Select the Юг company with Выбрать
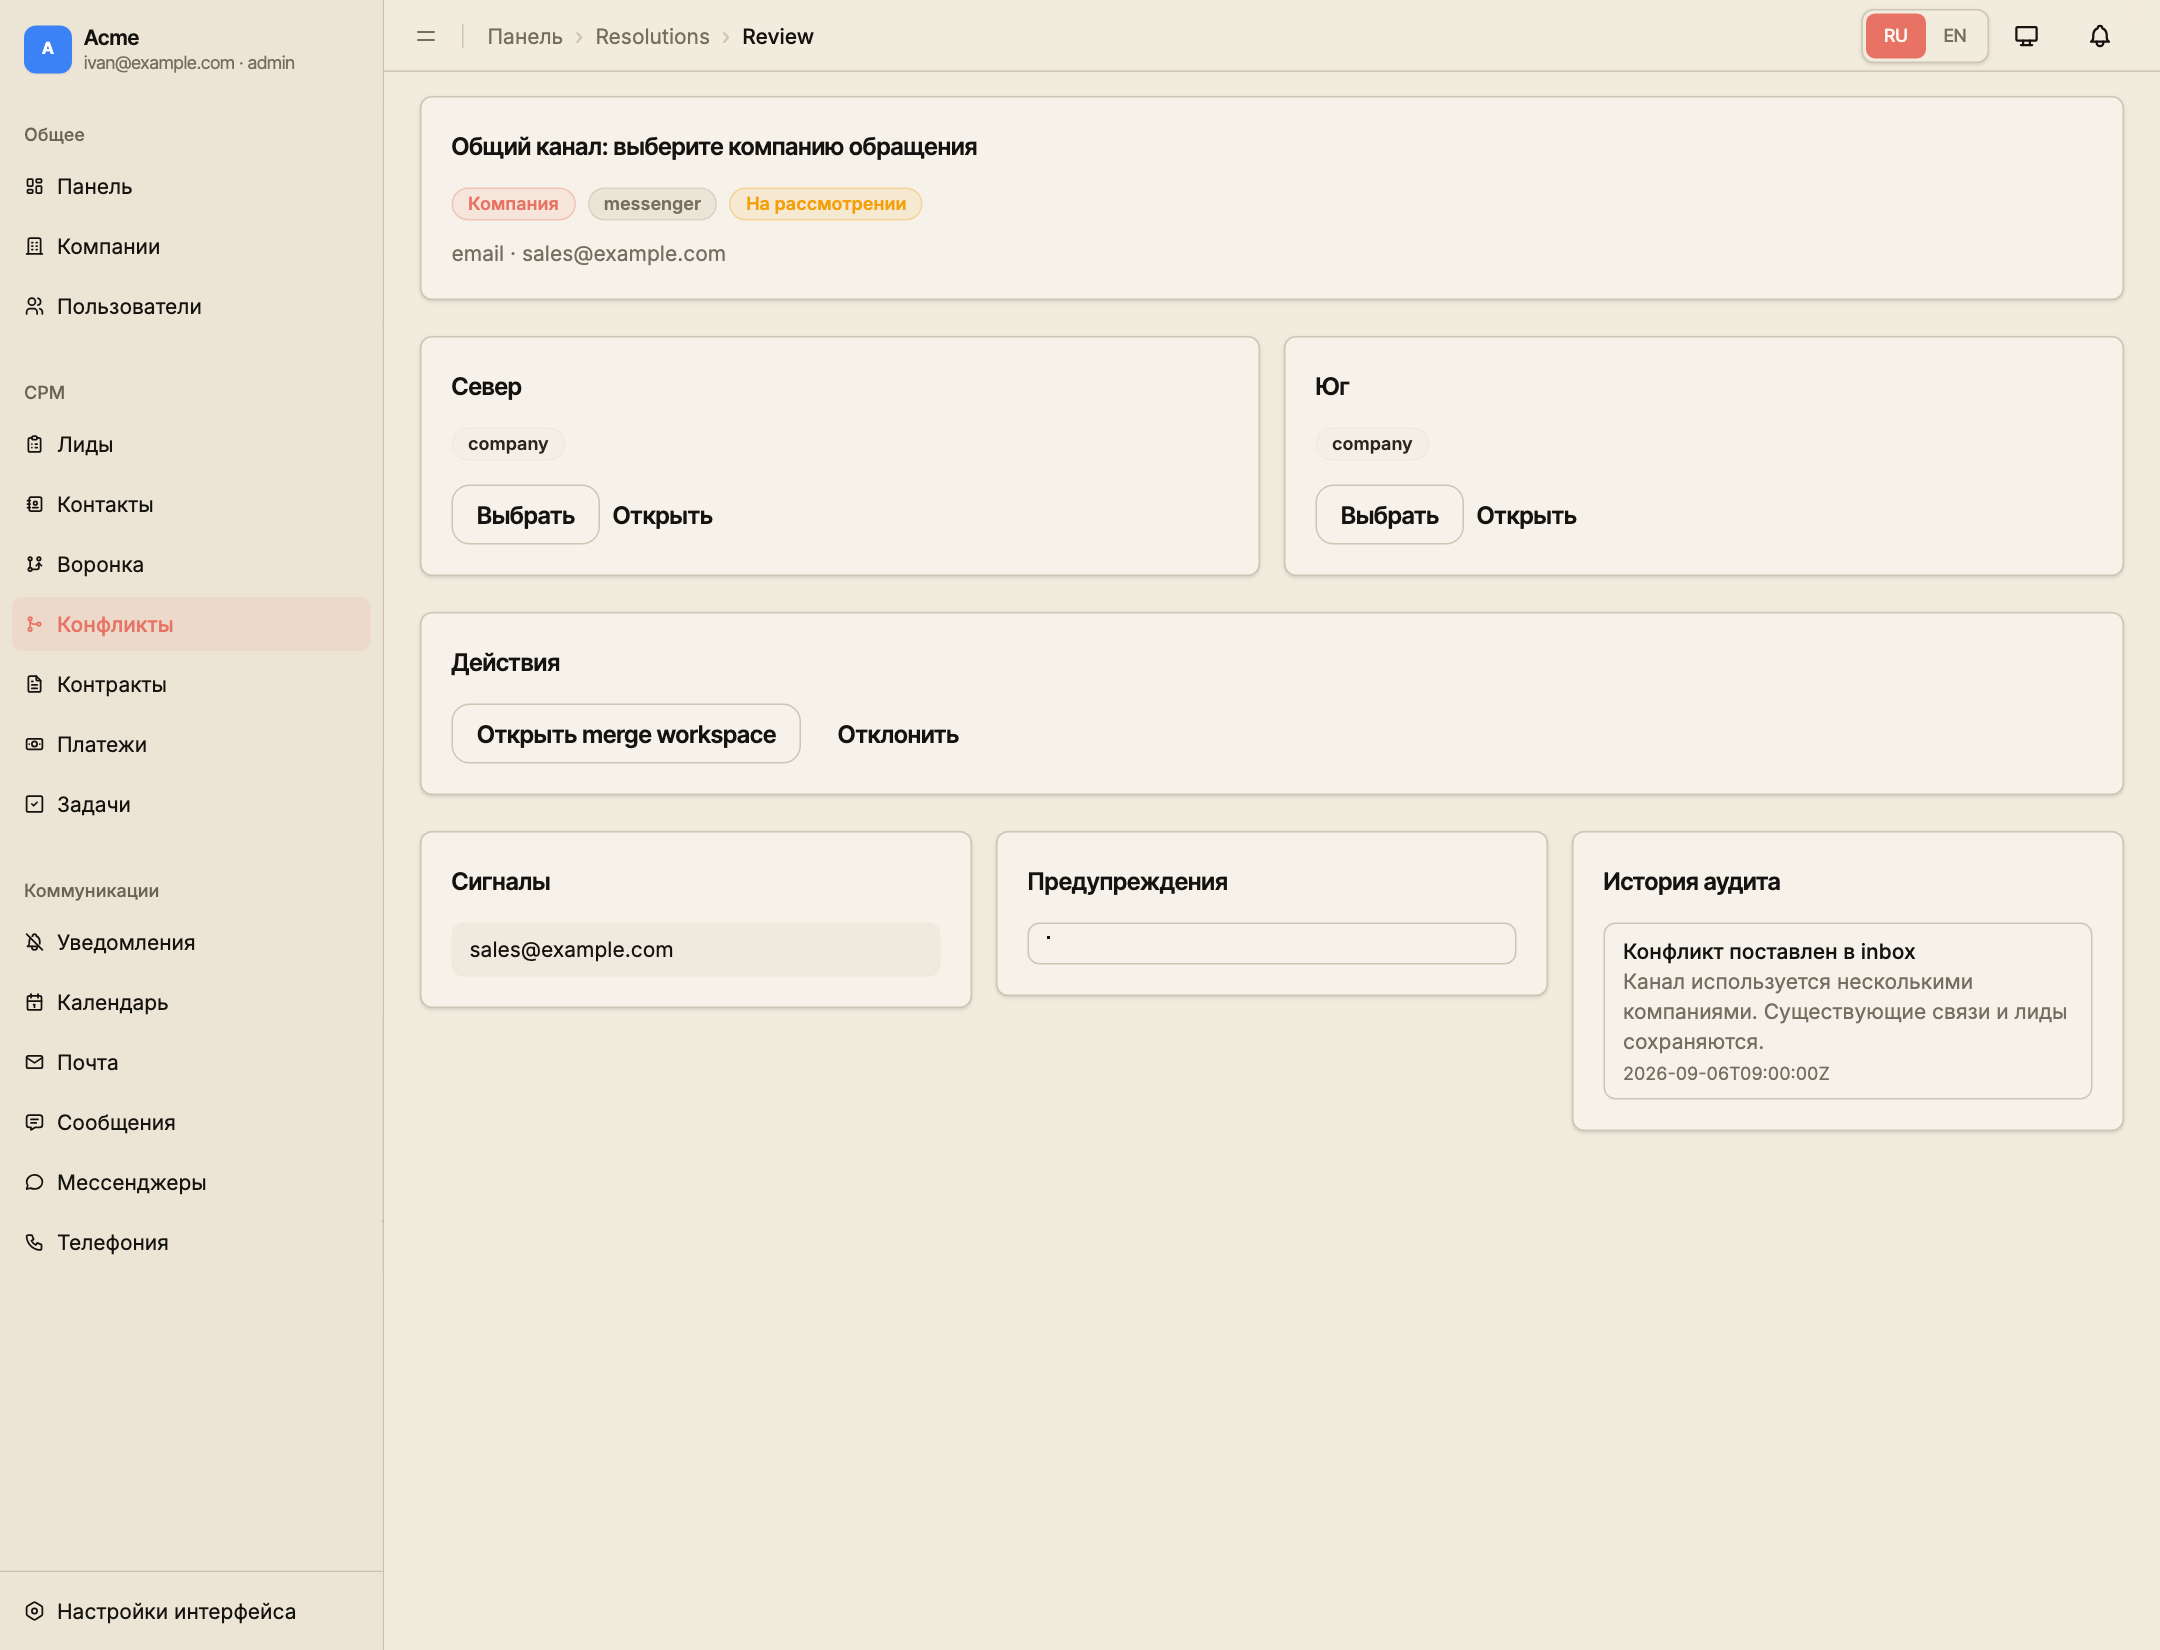Viewport: 2160px width, 1650px height. (x=1389, y=515)
